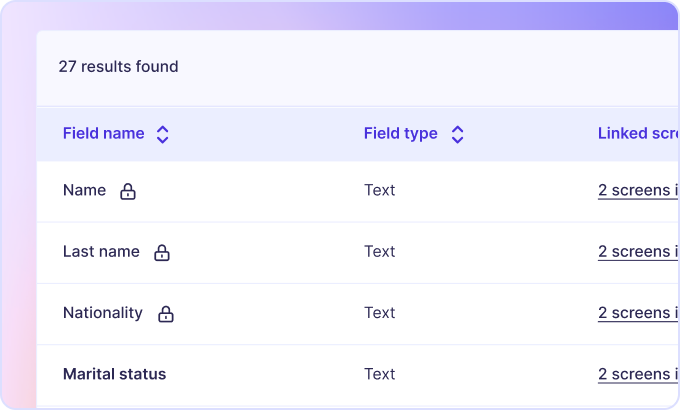Select the Nationality field row label
Screen dimensions: 680x410
103,313
